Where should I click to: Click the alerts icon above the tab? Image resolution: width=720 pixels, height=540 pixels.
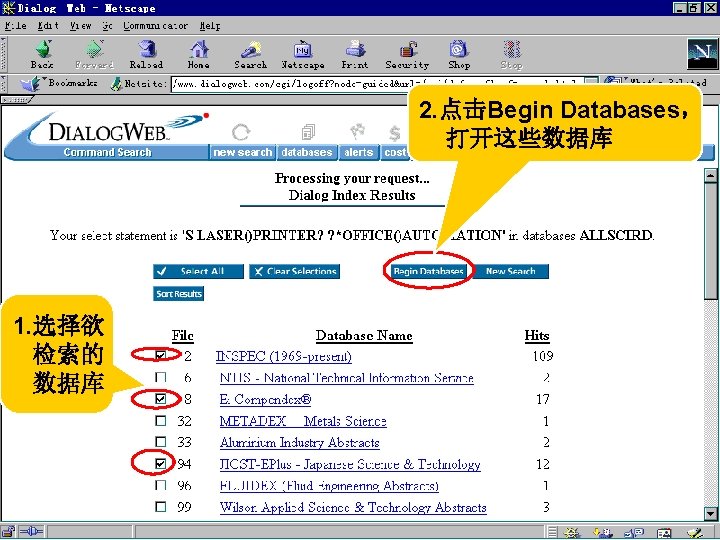click(358, 131)
